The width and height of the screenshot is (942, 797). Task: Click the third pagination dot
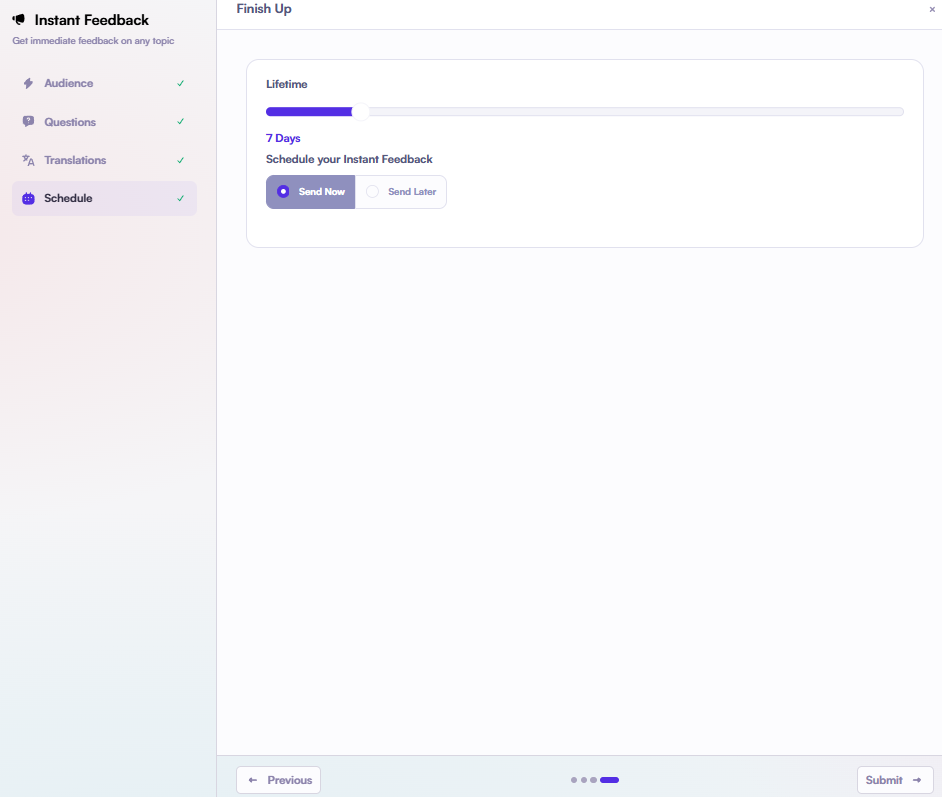coord(593,780)
